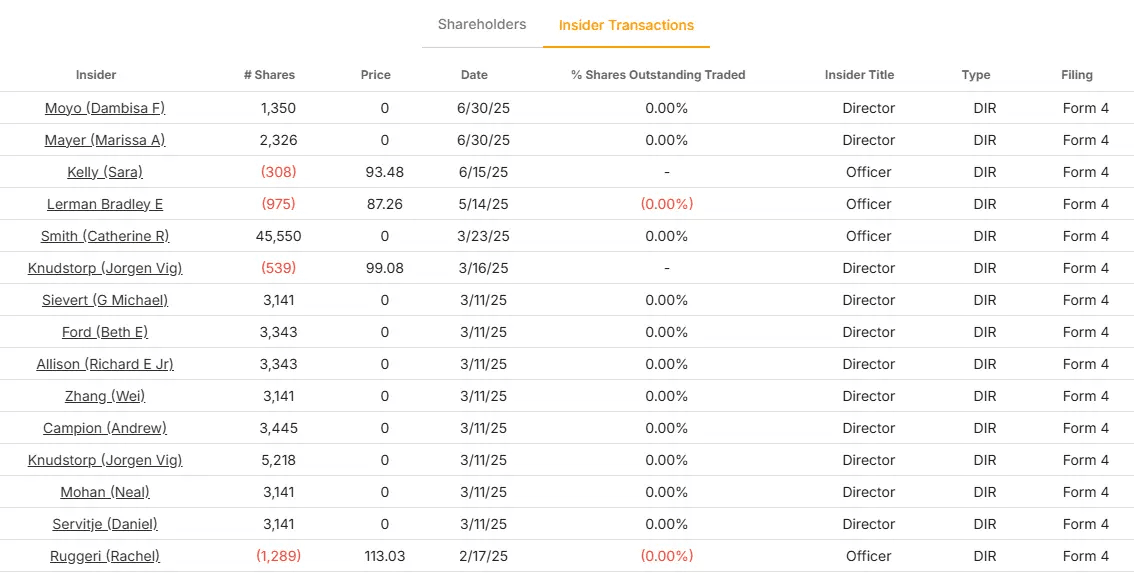The height and width of the screenshot is (573, 1134).
Task: Open Mohan (Neal) insider link
Action: click(105, 492)
